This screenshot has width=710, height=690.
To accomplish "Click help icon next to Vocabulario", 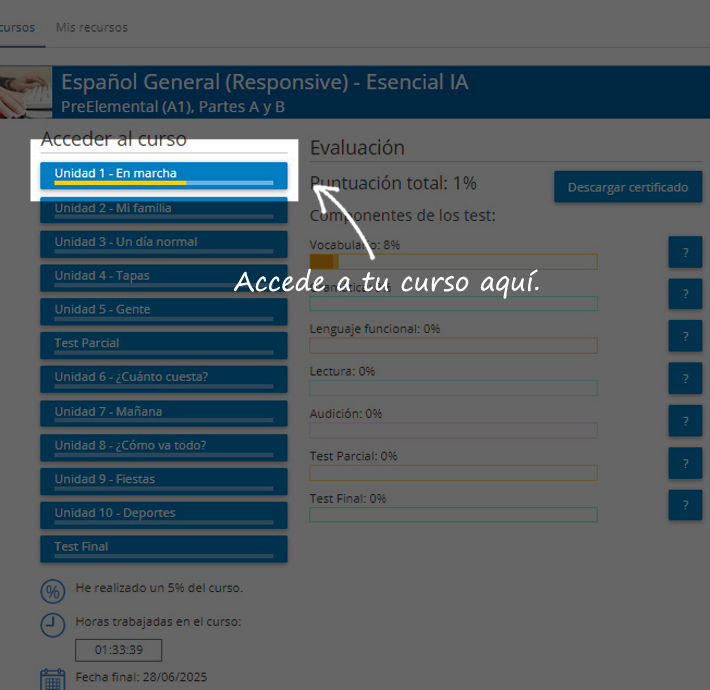I will [685, 252].
